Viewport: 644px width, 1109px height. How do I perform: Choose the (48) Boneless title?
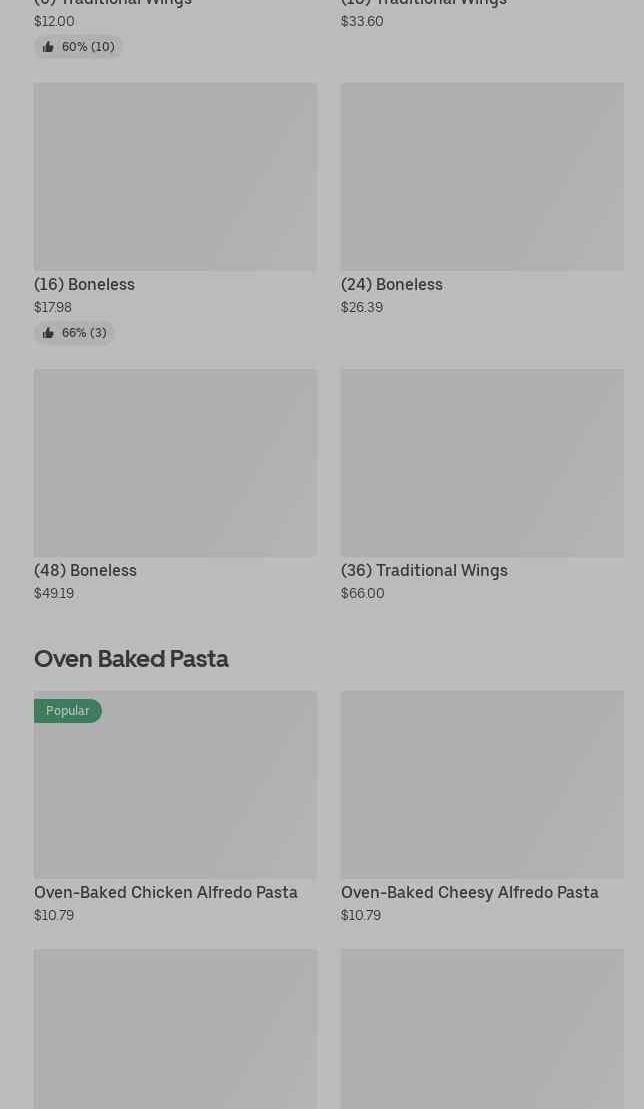pyautogui.click(x=85, y=571)
